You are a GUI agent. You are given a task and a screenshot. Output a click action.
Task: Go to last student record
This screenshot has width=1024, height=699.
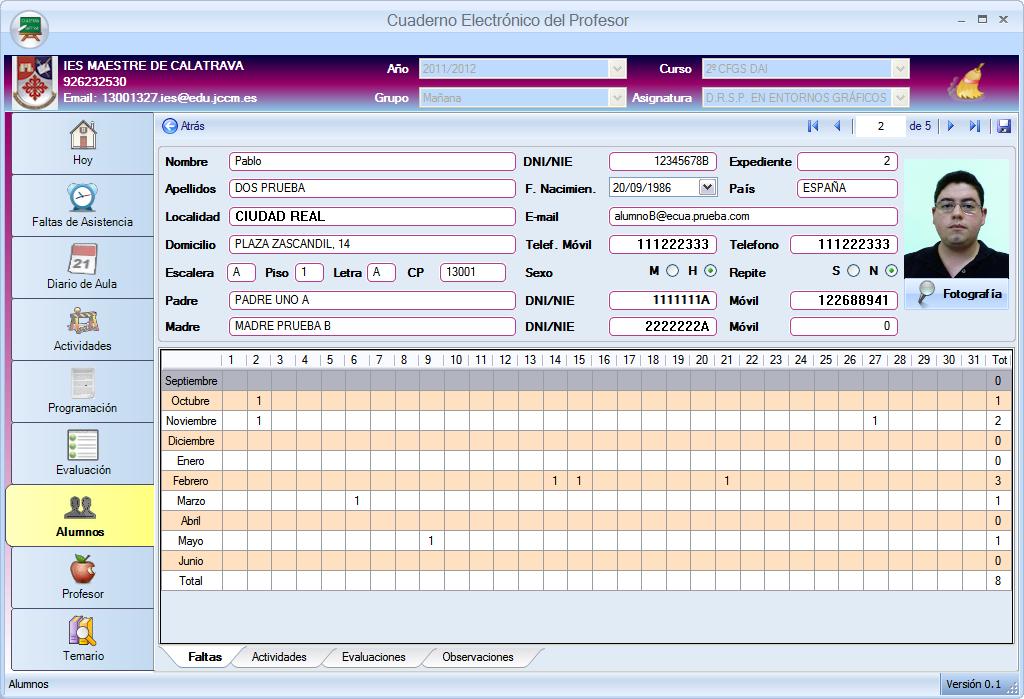[974, 126]
